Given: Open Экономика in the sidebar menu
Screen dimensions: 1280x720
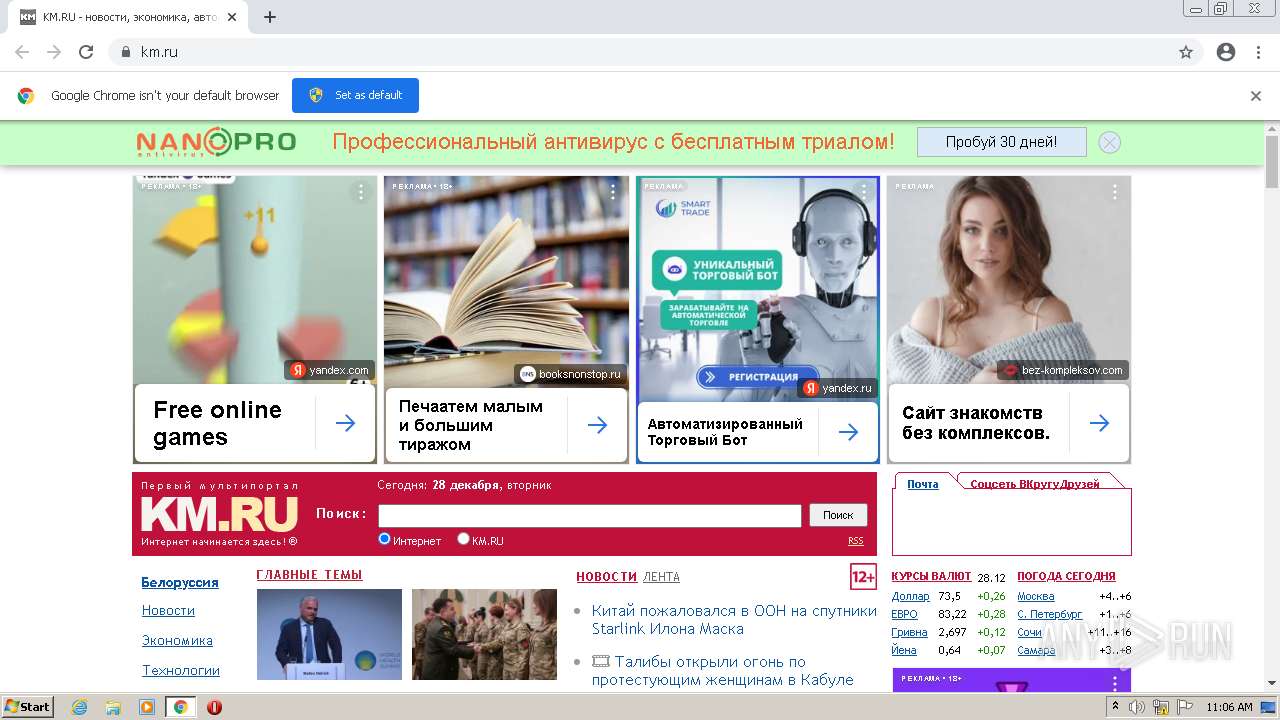Looking at the screenshot, I should click(x=177, y=640).
